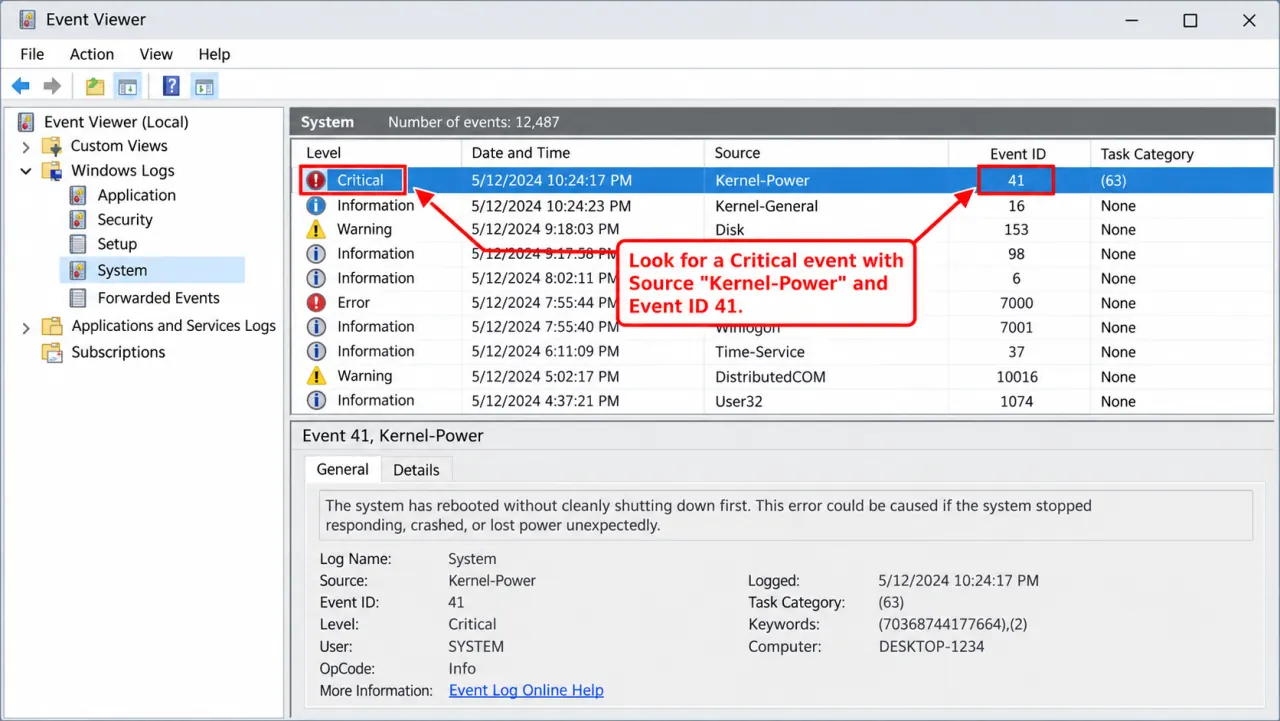
Task: Select Forwarded Events in the tree
Action: [x=158, y=298]
